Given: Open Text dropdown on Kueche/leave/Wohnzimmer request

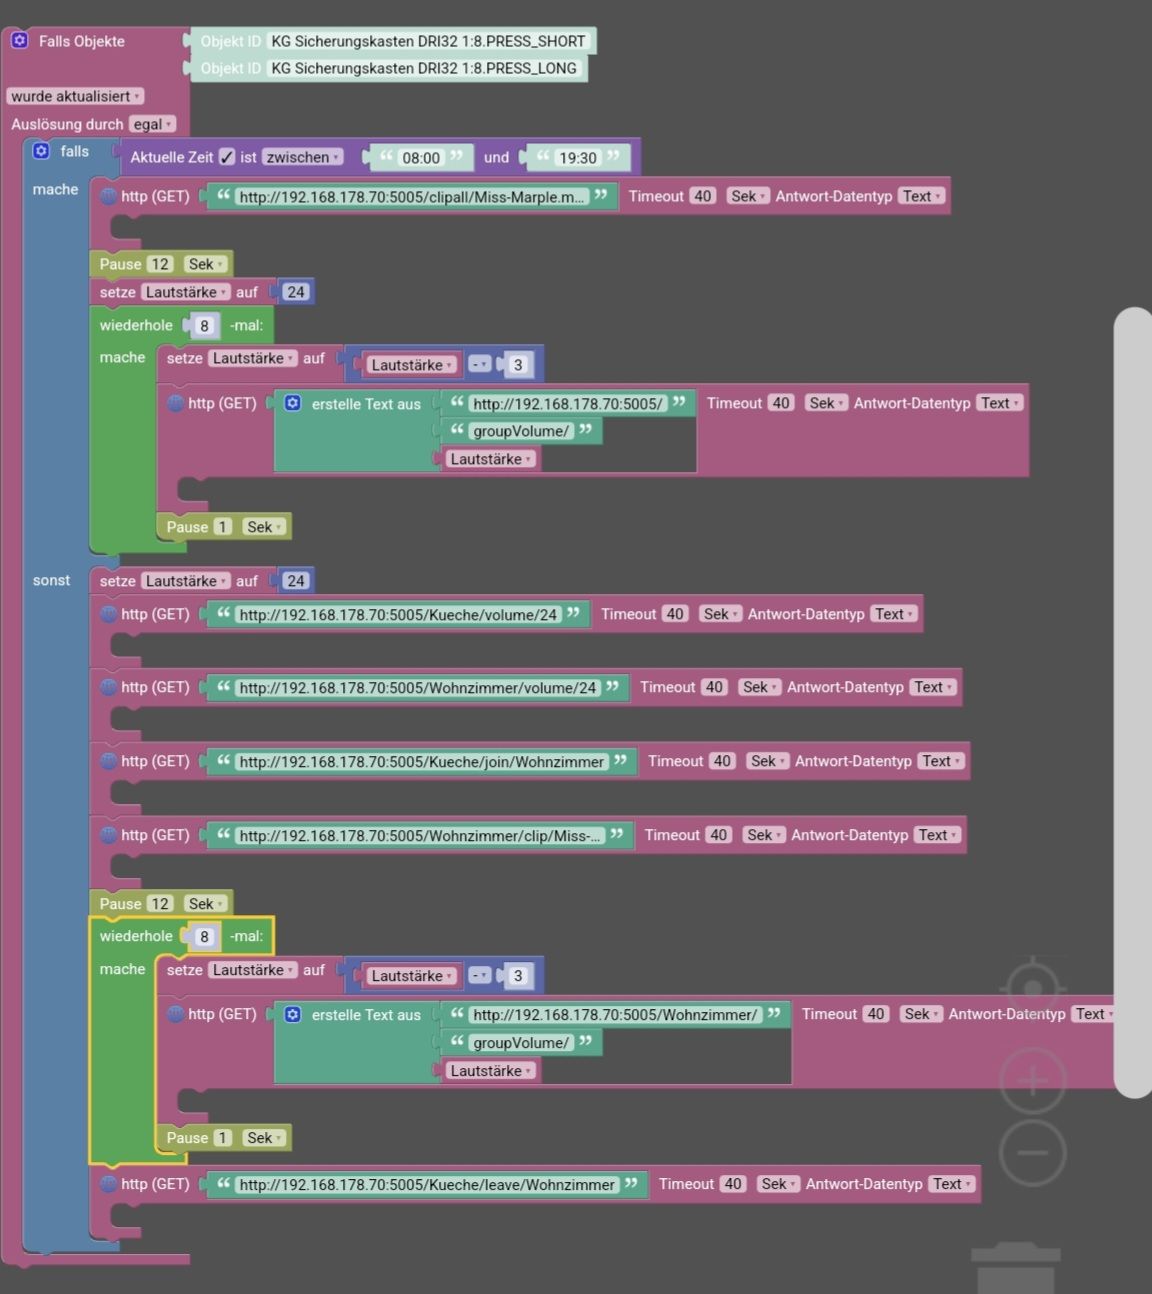Looking at the screenshot, I should coord(951,1184).
